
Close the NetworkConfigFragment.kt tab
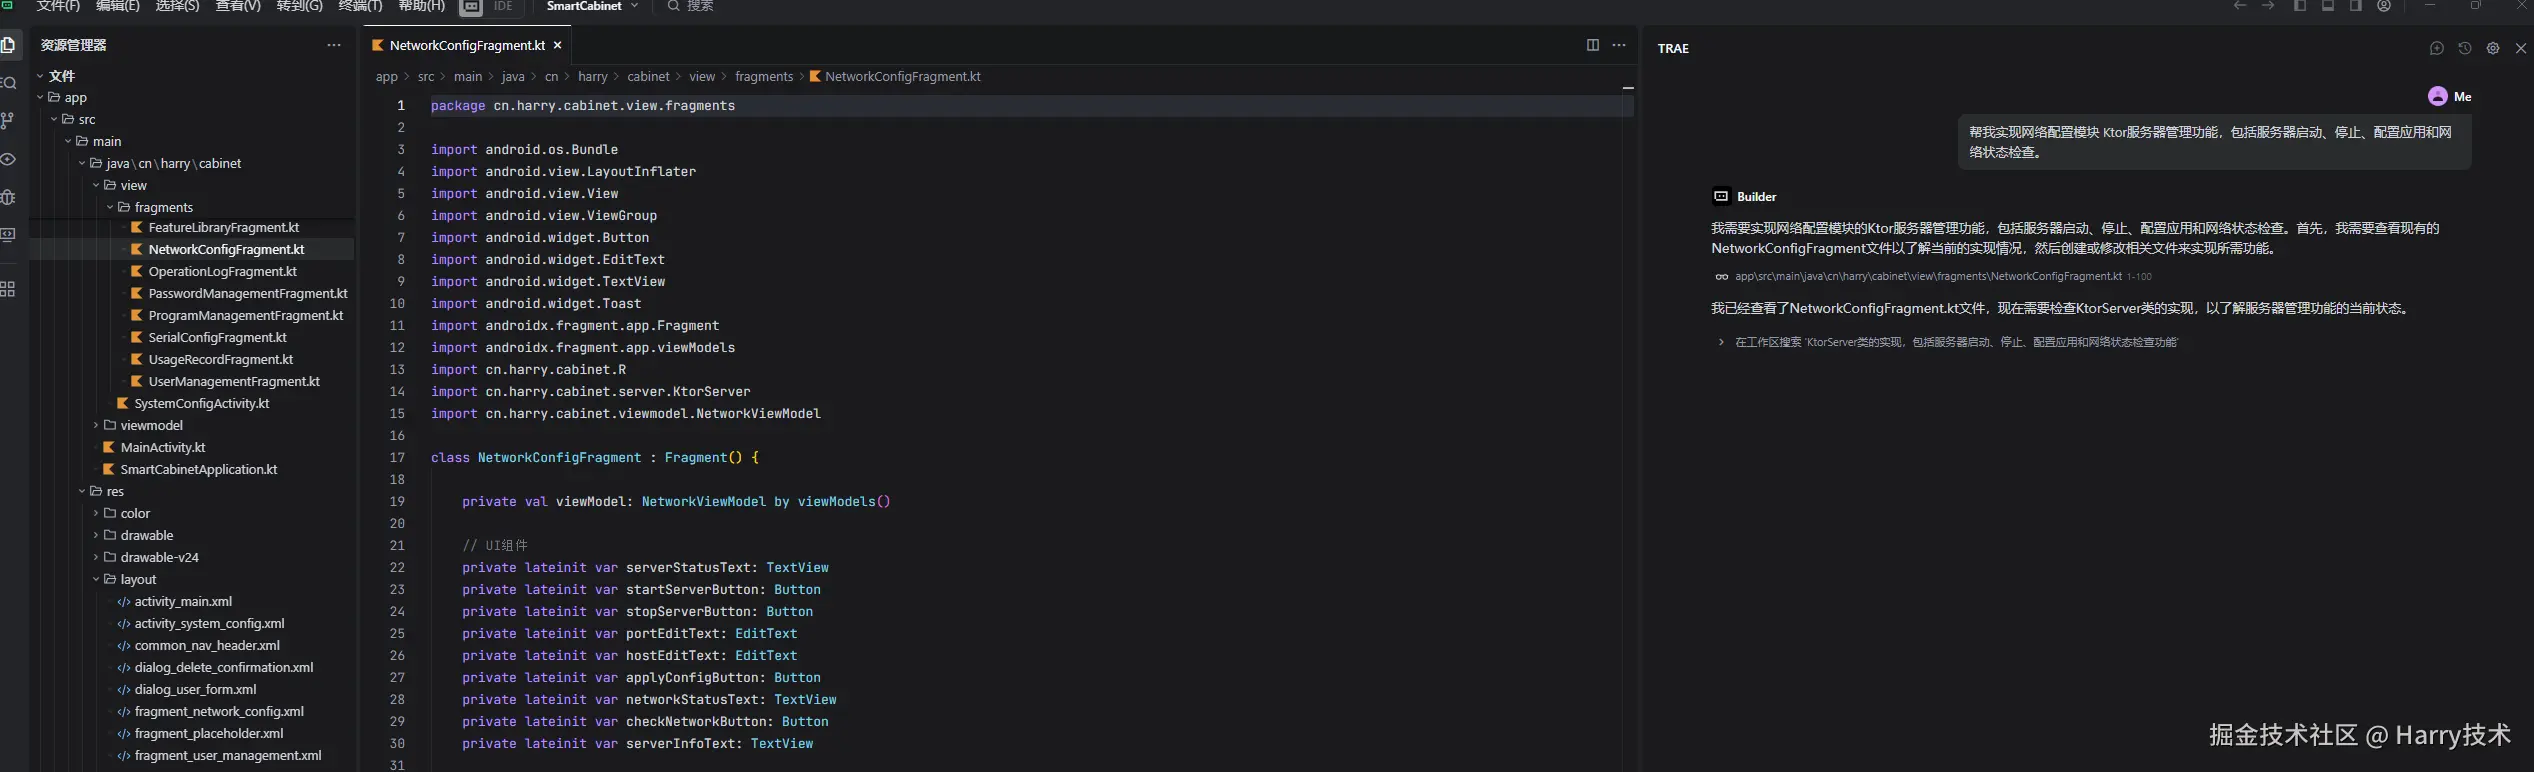558,45
